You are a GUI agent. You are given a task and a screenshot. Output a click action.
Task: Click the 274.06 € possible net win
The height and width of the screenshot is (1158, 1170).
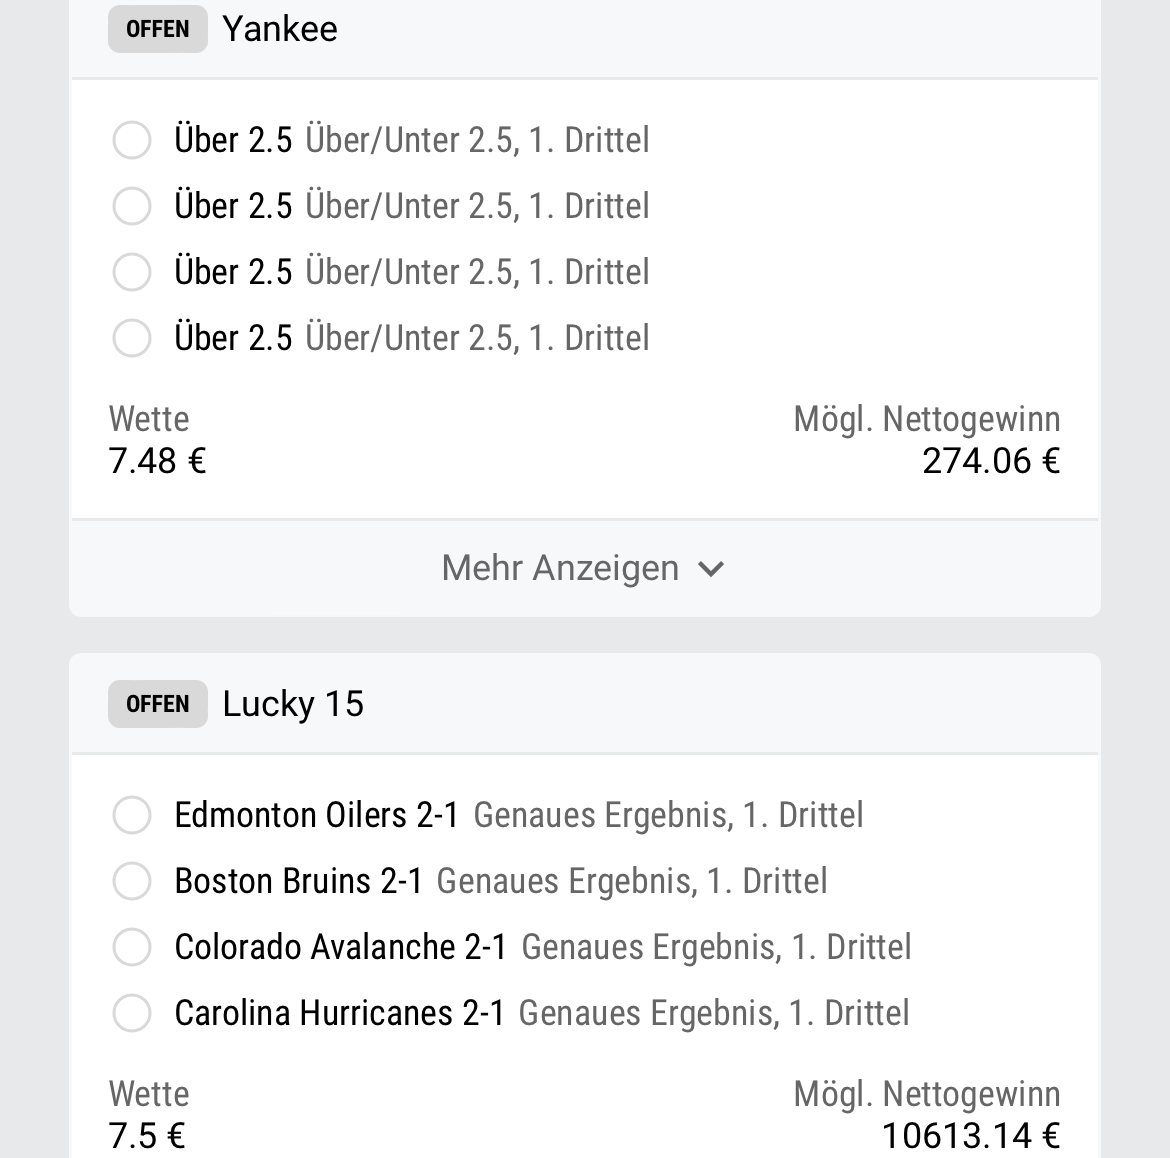[x=990, y=461]
